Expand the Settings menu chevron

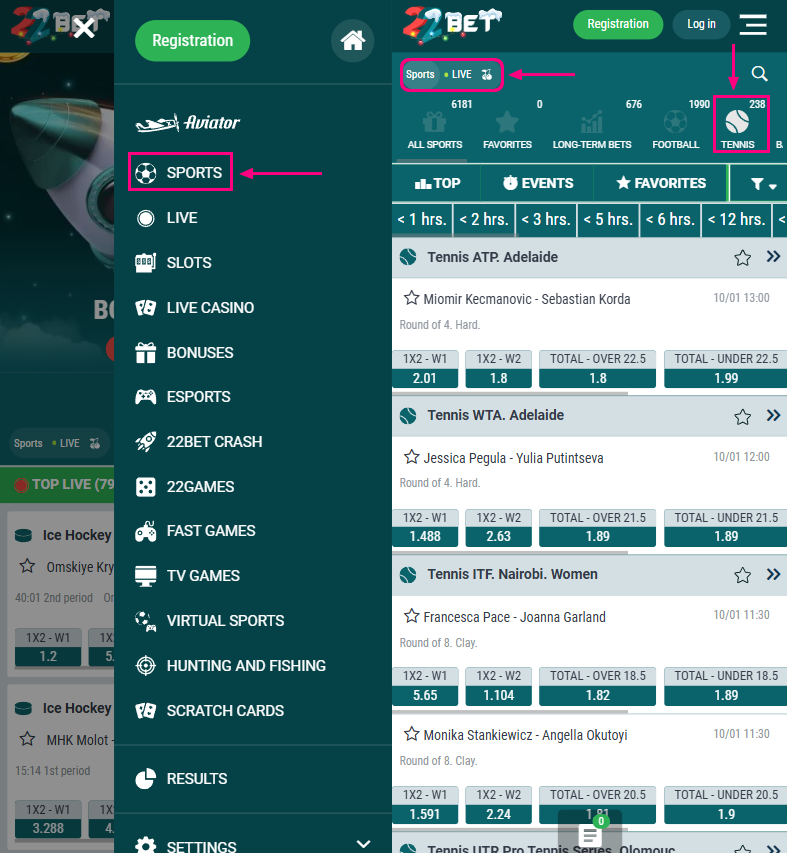tap(364, 845)
